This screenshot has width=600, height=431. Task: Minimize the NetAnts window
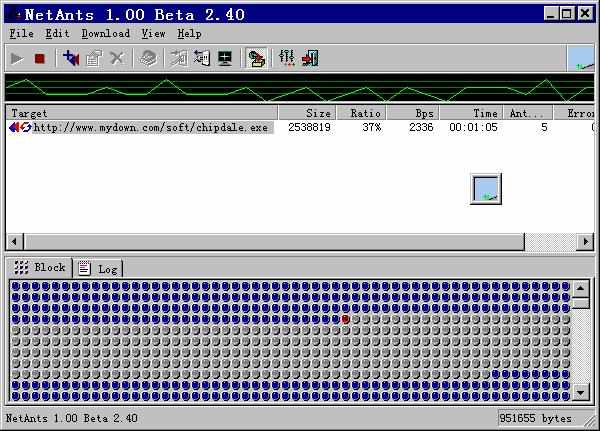coord(551,14)
